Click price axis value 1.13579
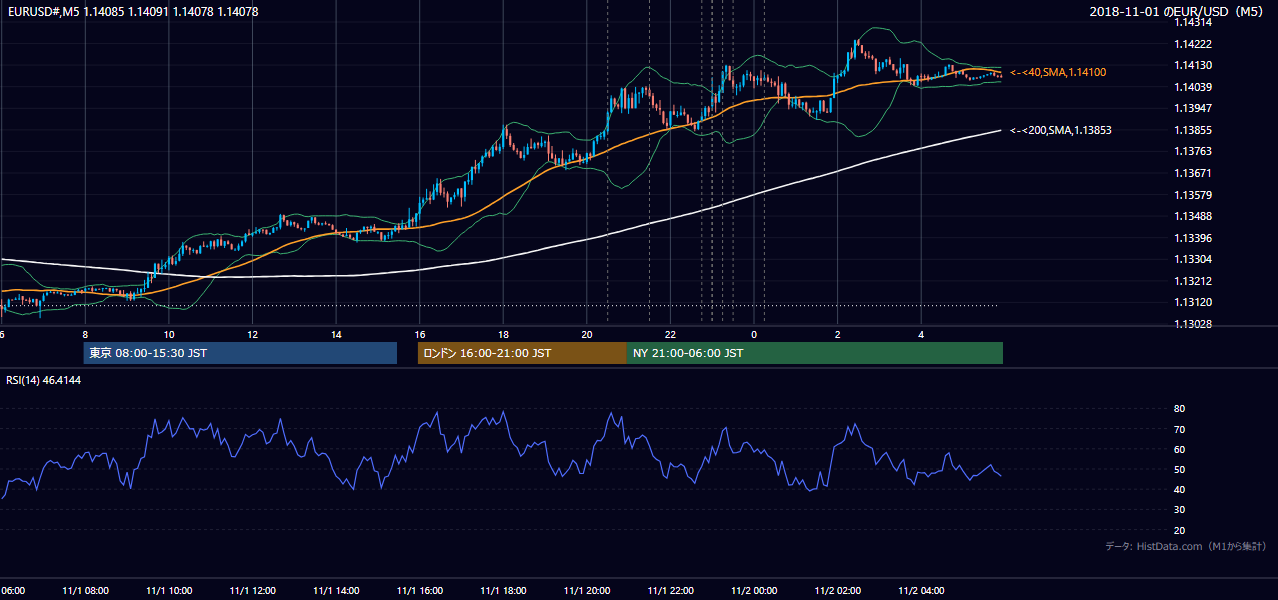The image size is (1278, 600). point(1193,195)
